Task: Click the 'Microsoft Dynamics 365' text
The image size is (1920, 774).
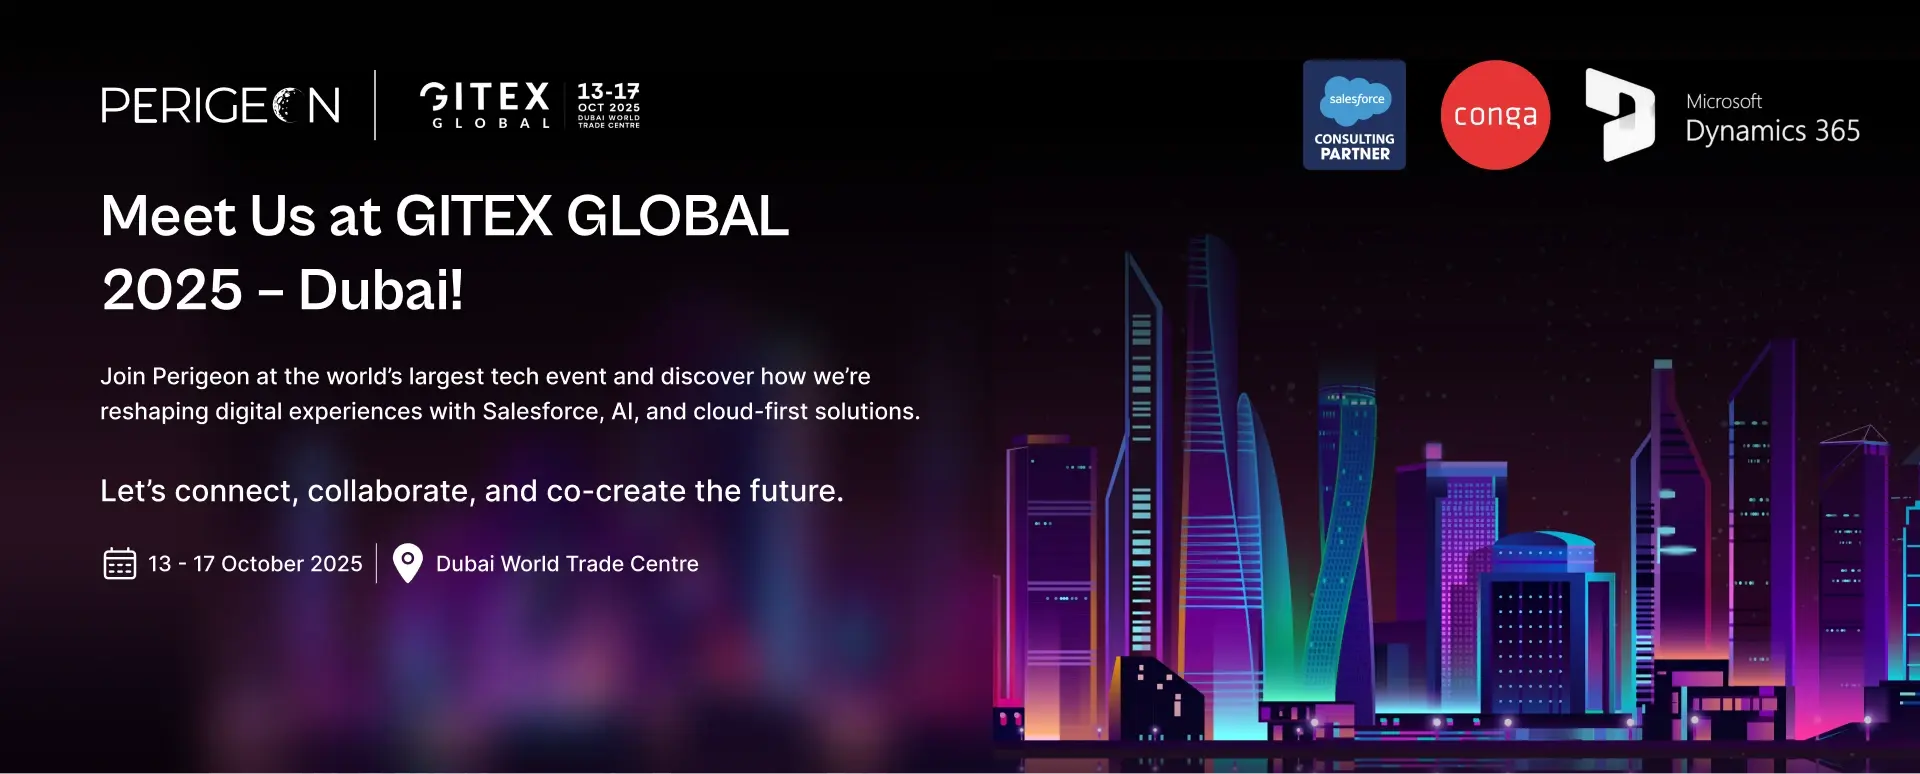Action: click(x=1772, y=119)
